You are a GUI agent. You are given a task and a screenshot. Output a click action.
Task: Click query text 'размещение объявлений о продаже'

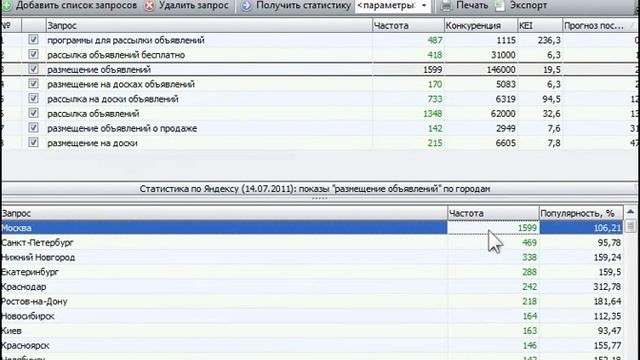tap(122, 128)
